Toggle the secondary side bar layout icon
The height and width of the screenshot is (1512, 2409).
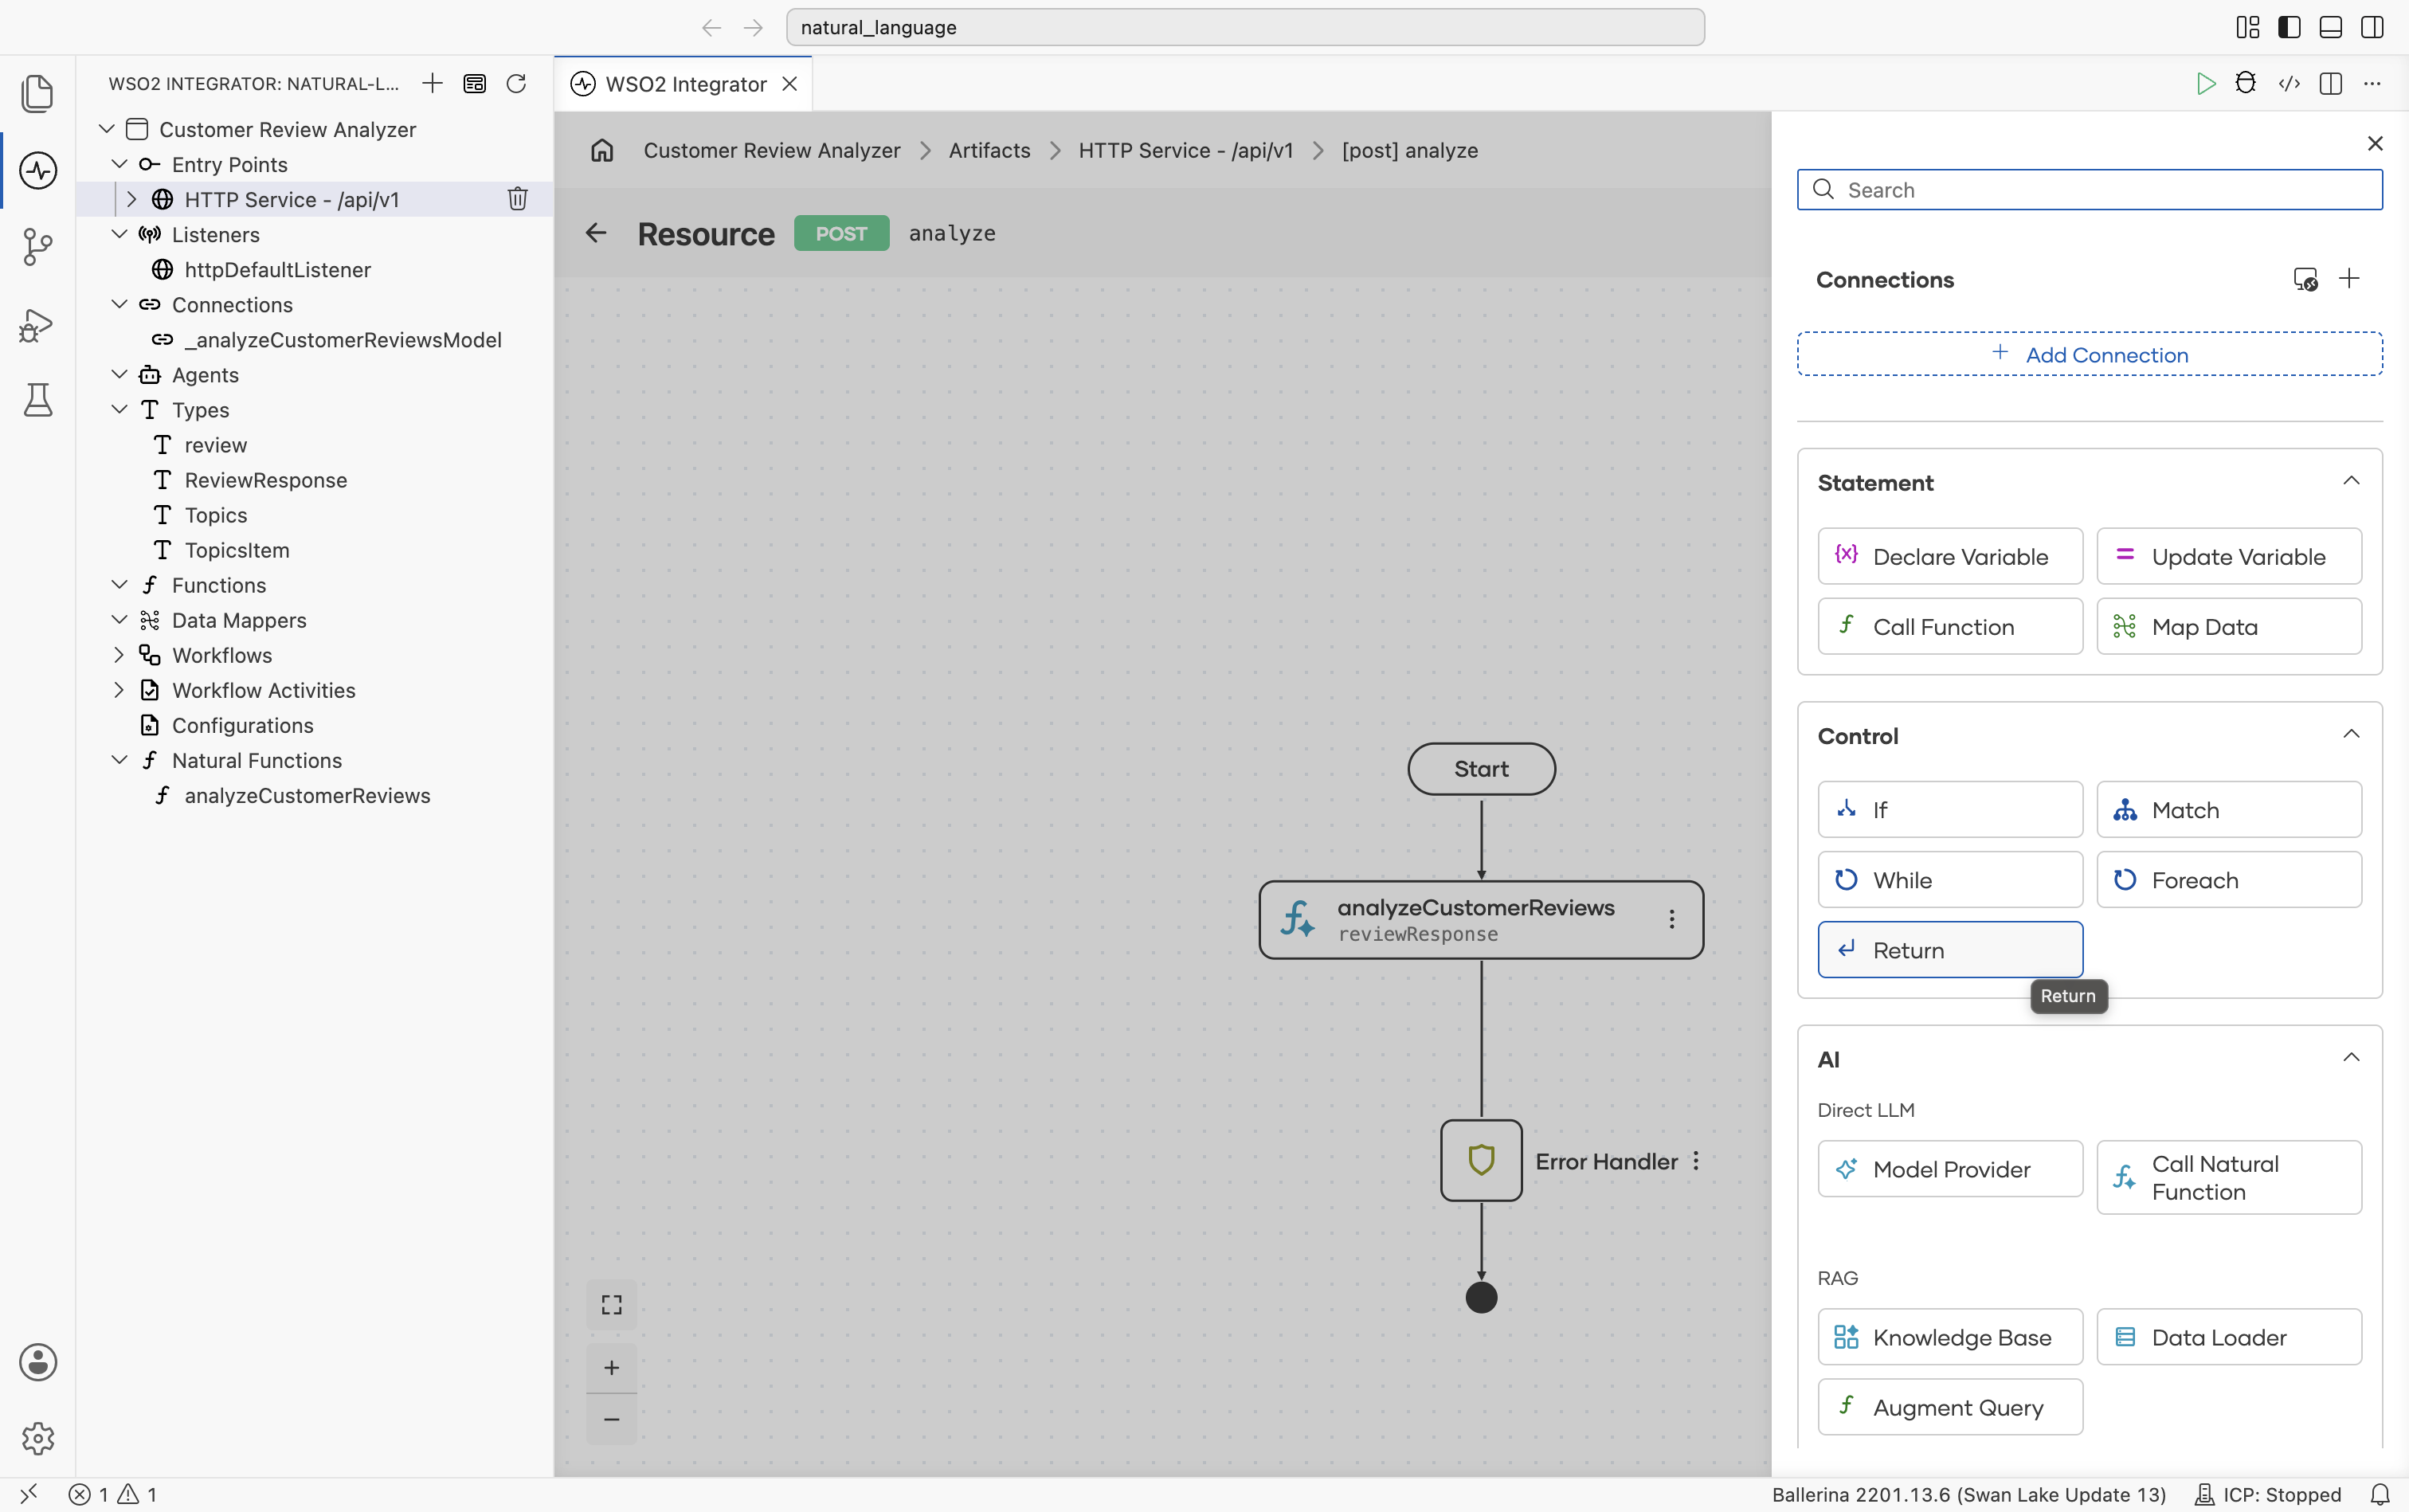pos(2372,27)
